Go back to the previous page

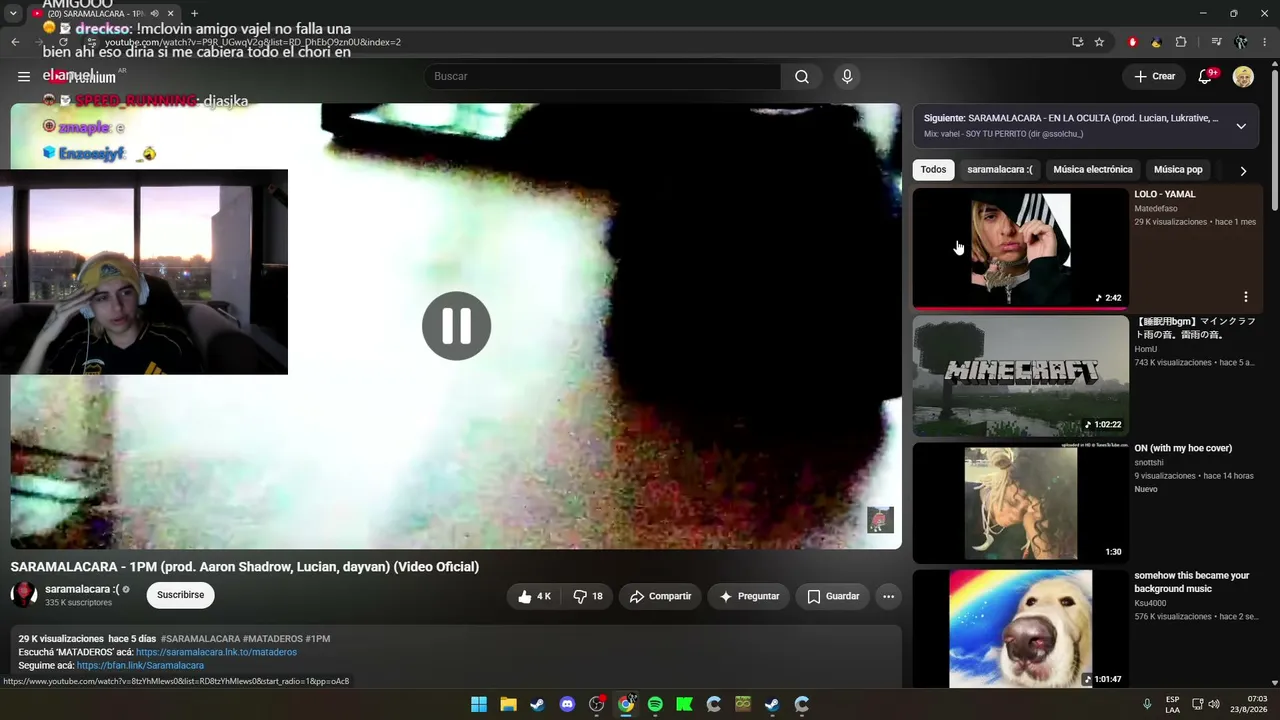click(15, 42)
